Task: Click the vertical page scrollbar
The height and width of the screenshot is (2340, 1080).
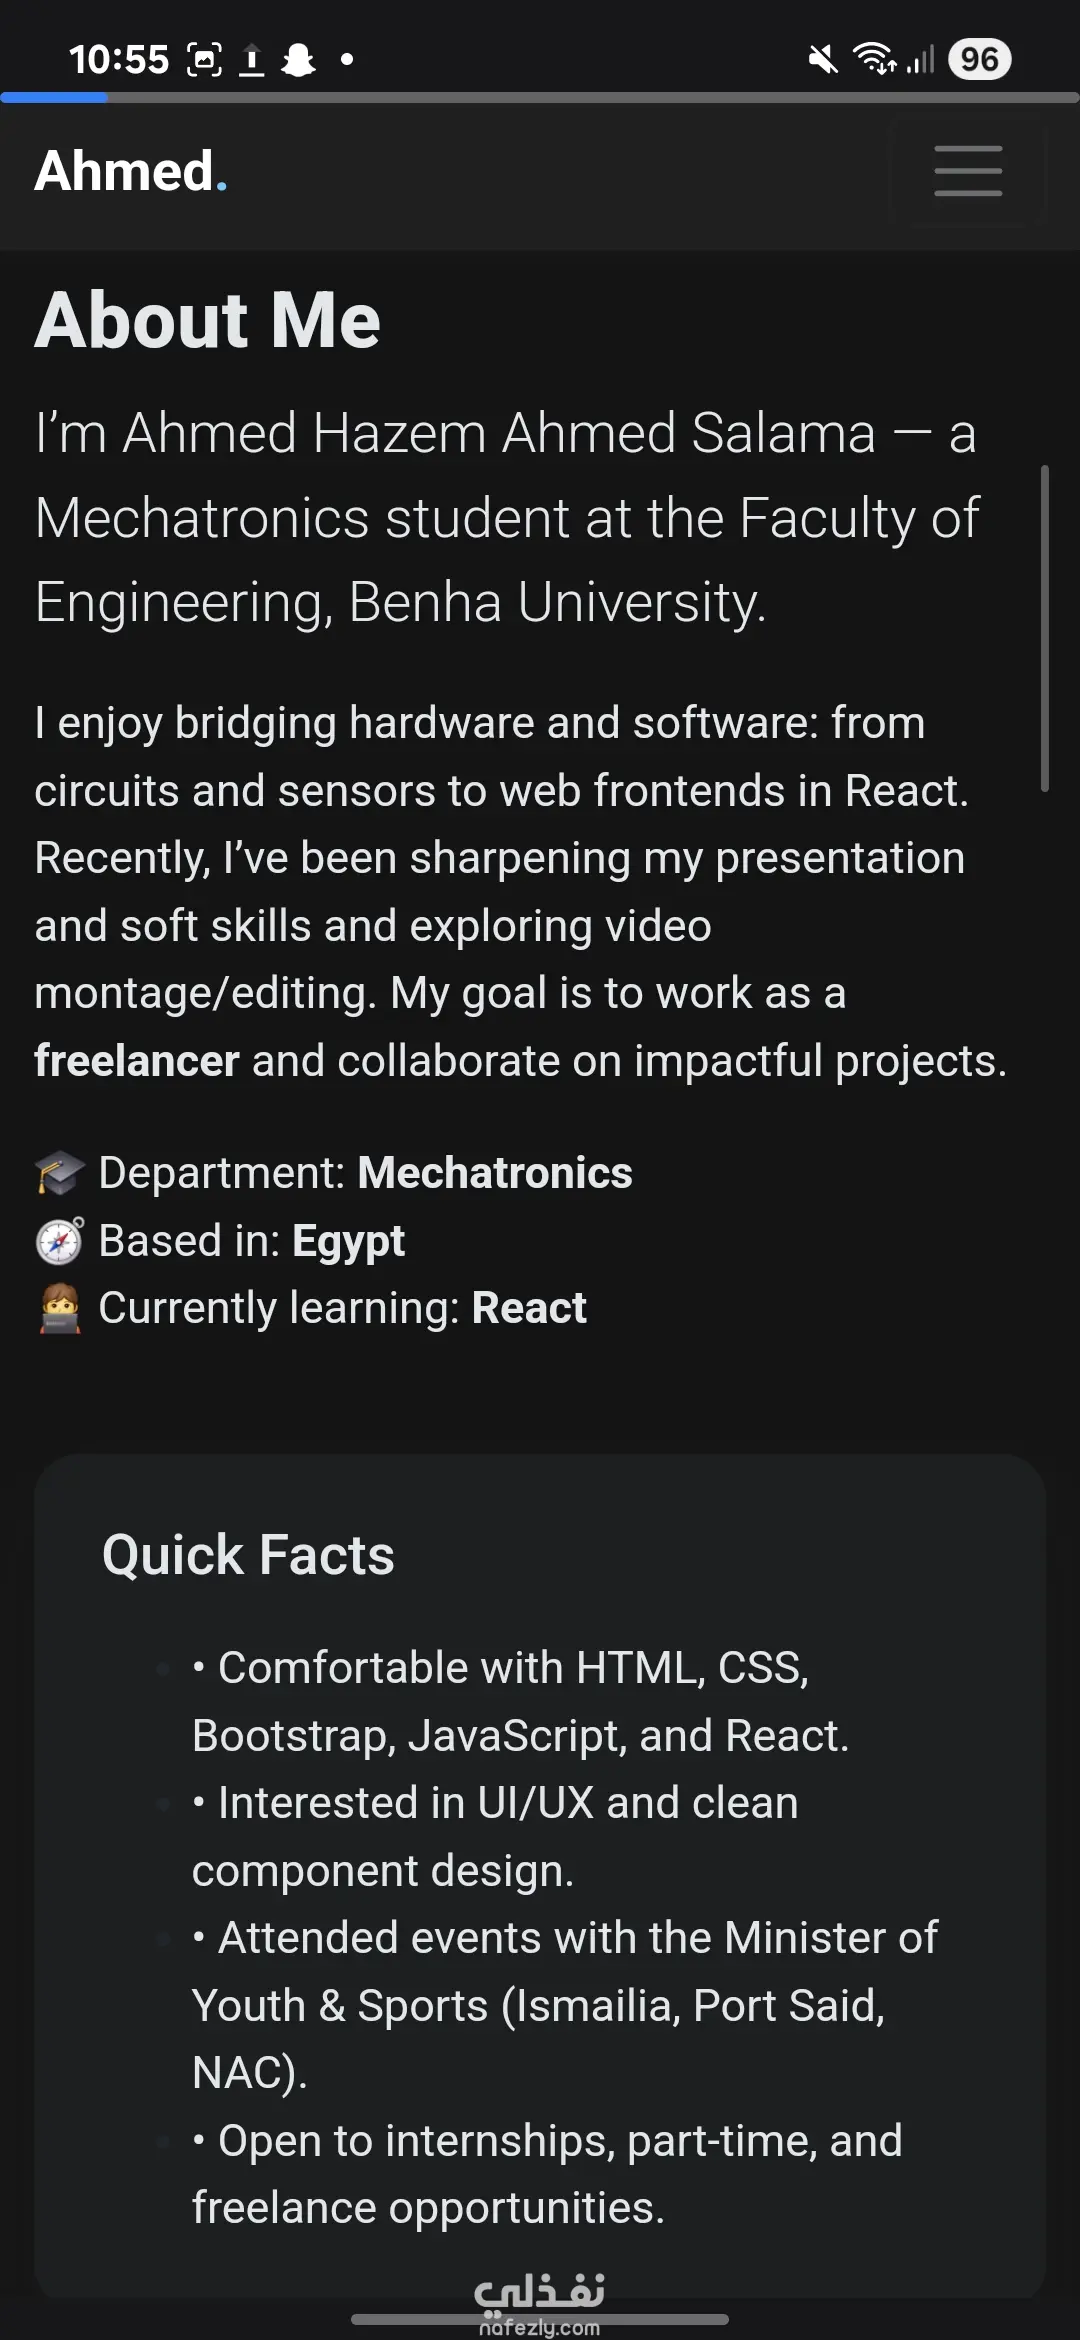Action: click(1044, 628)
